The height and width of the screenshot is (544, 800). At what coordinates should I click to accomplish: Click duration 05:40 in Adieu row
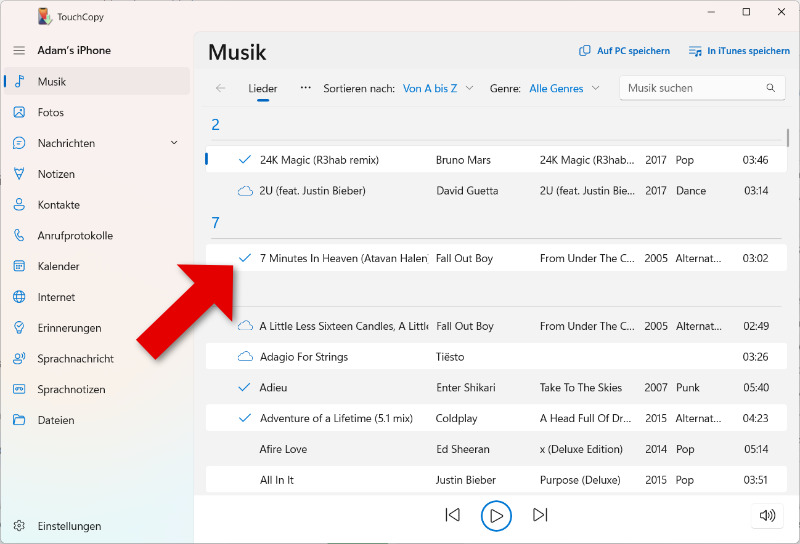point(756,387)
